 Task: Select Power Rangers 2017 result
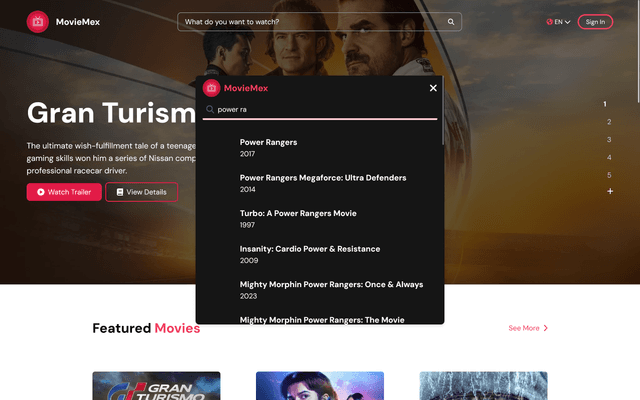[320, 148]
